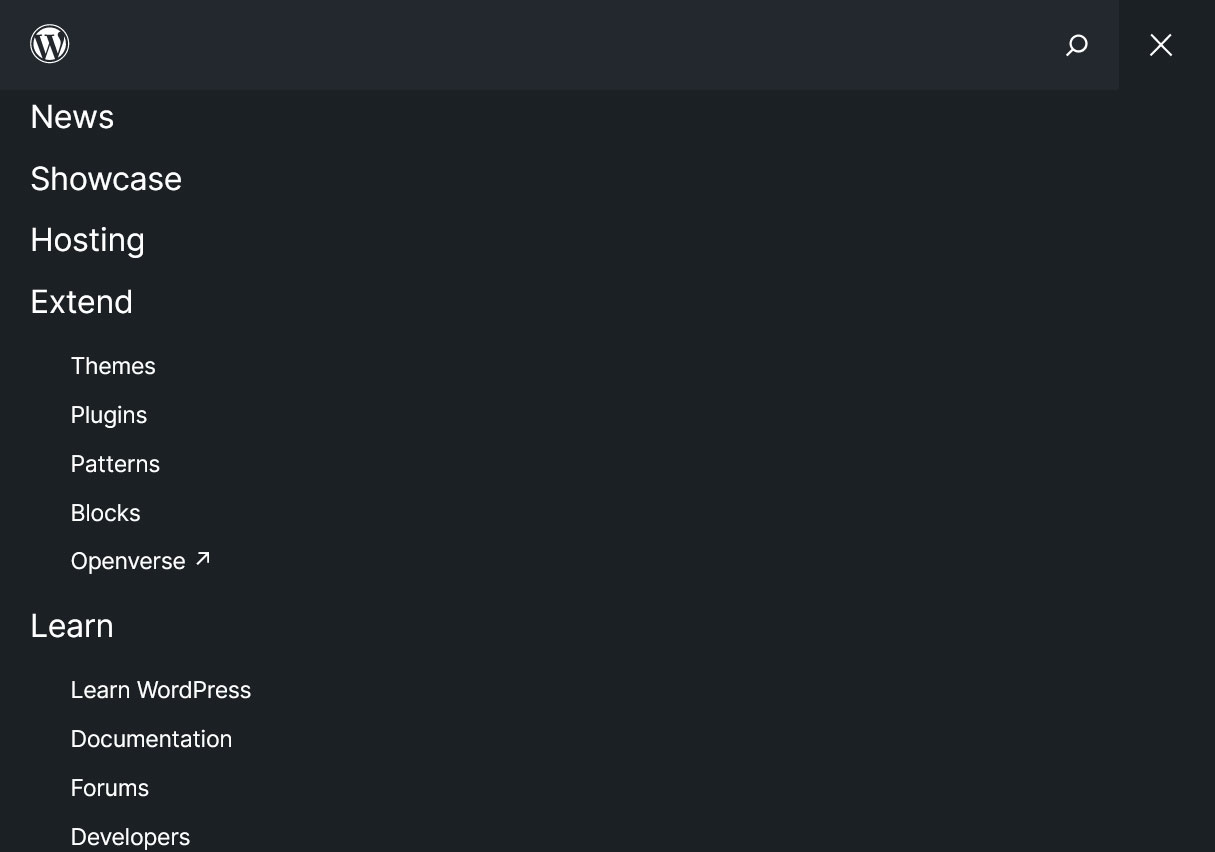Select Patterns in the Extend submenu
Screen dimensions: 1215x852
[x=115, y=464]
